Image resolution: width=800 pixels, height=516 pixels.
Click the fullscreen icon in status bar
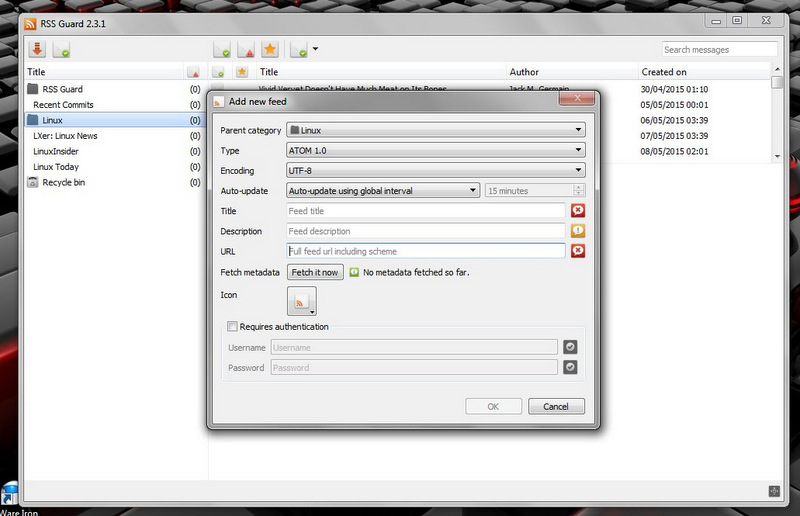point(774,492)
